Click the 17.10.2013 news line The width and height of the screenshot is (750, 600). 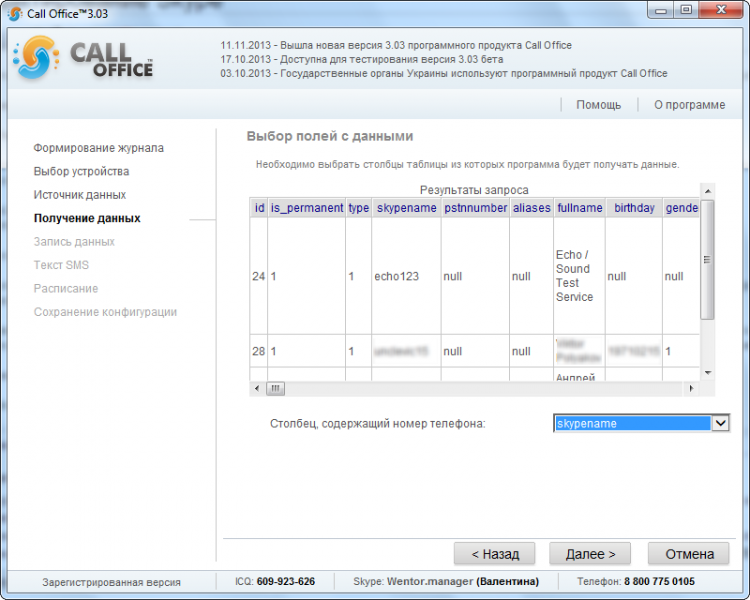(x=362, y=59)
